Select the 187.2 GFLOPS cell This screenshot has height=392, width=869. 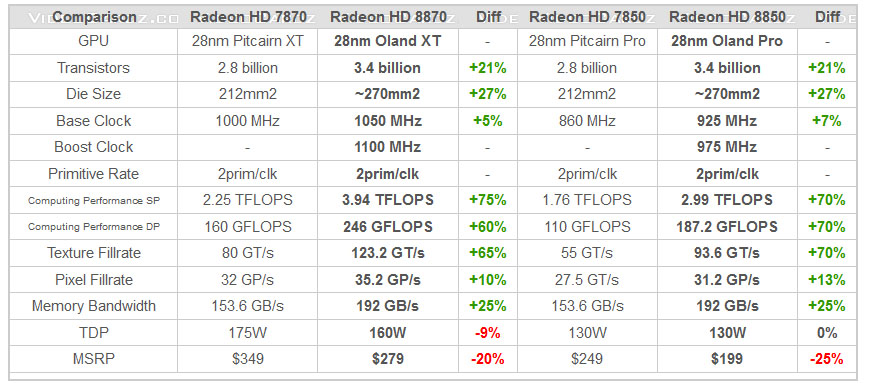click(727, 226)
